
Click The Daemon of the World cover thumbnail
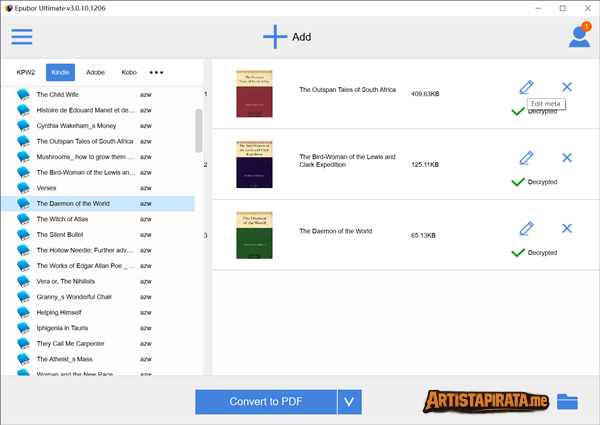(x=254, y=235)
